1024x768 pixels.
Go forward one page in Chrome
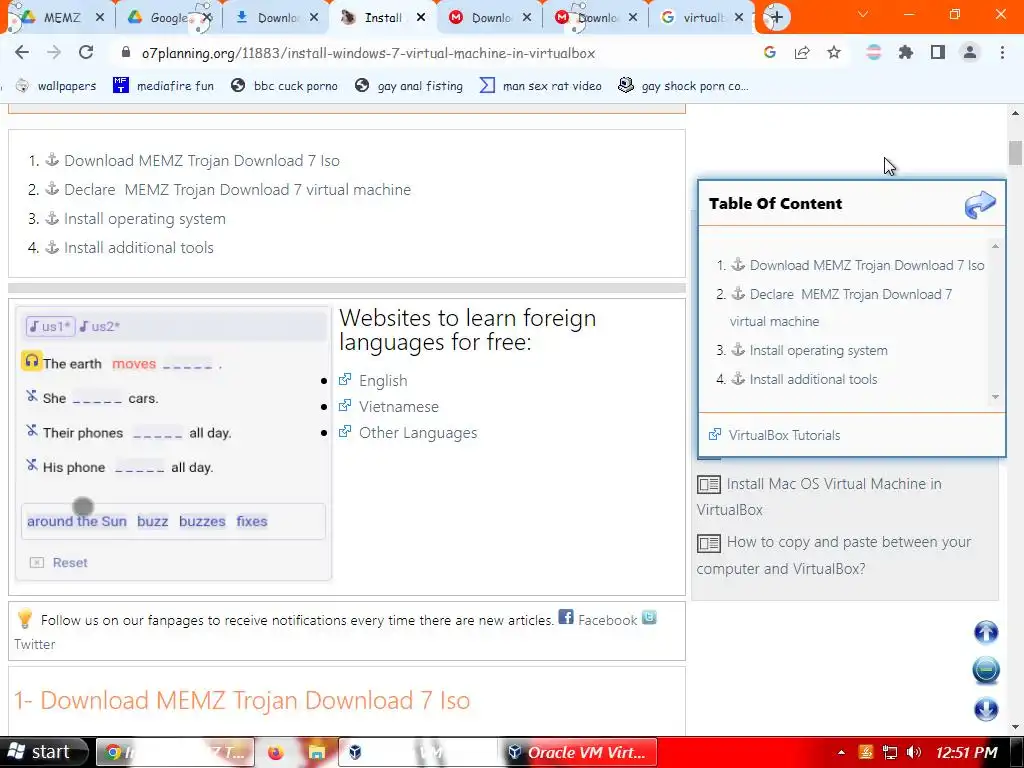tap(54, 53)
